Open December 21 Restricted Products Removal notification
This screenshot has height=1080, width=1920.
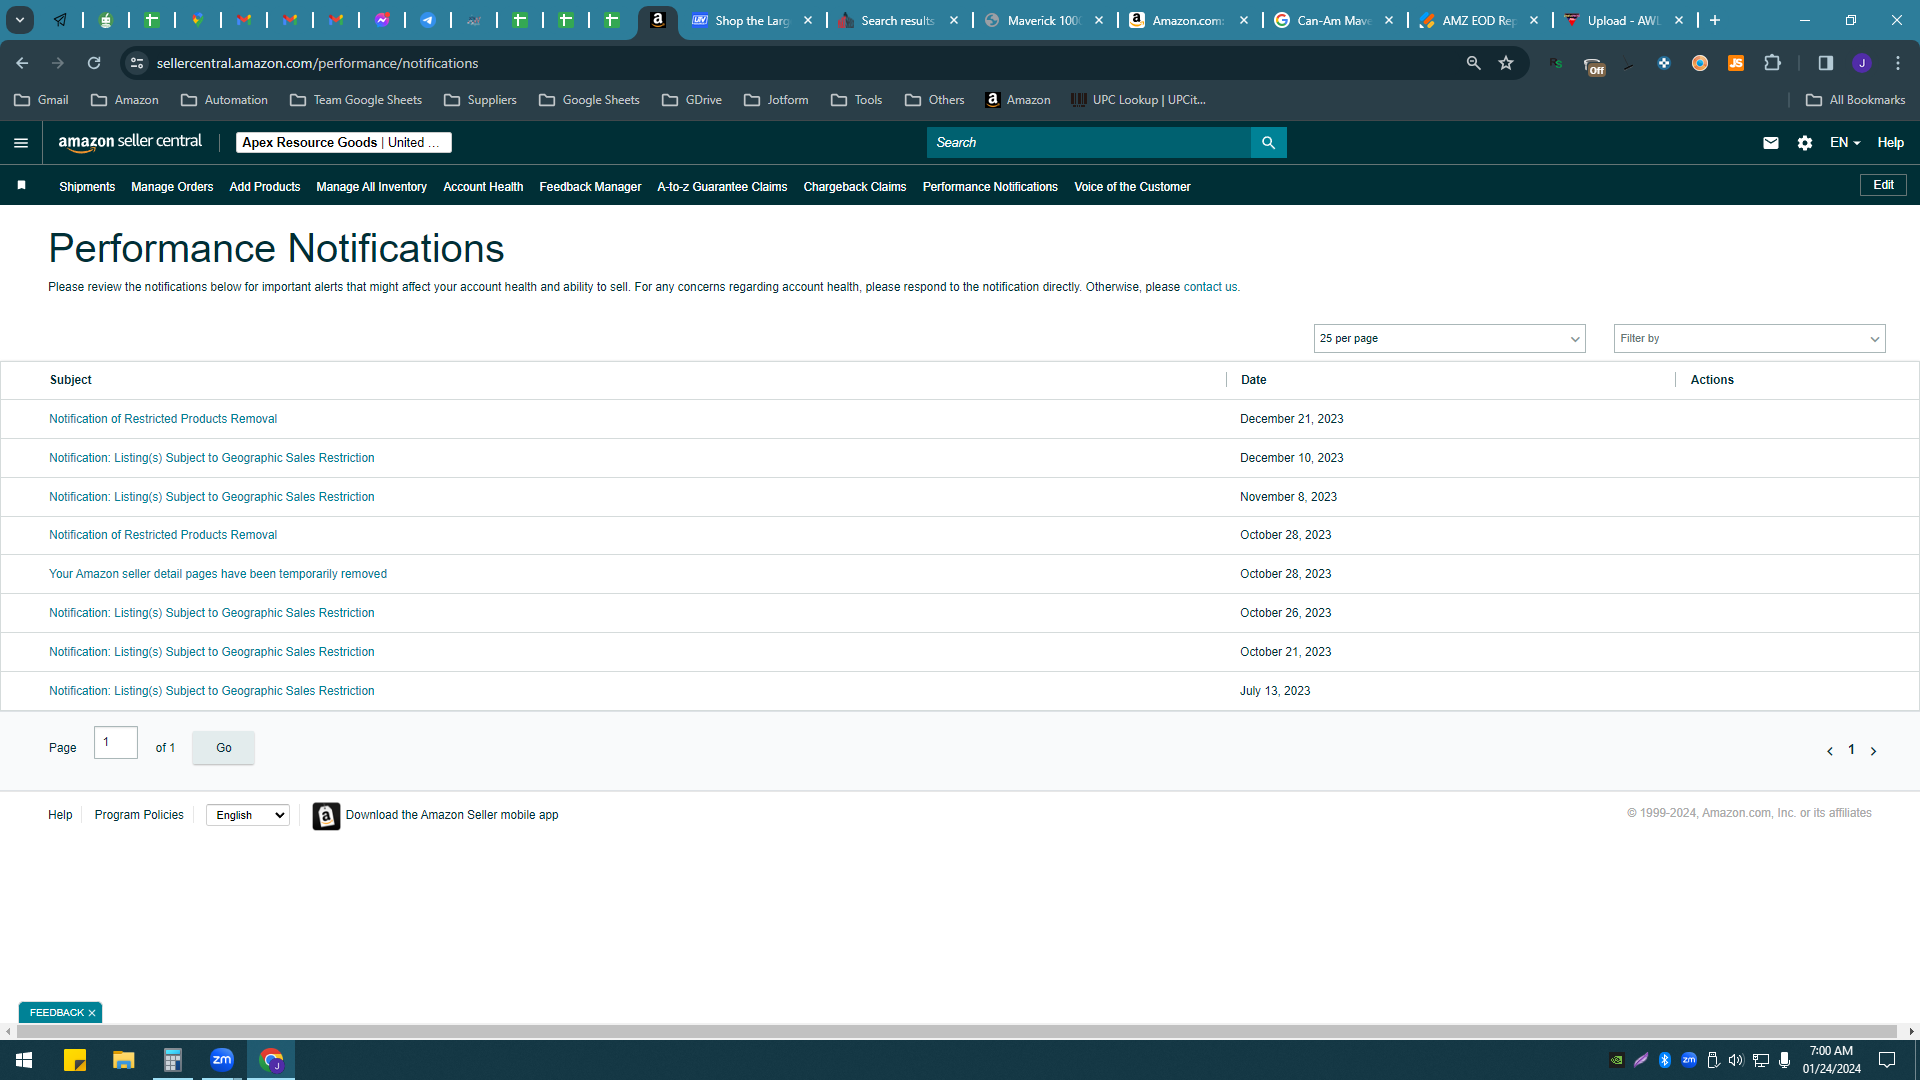click(163, 419)
